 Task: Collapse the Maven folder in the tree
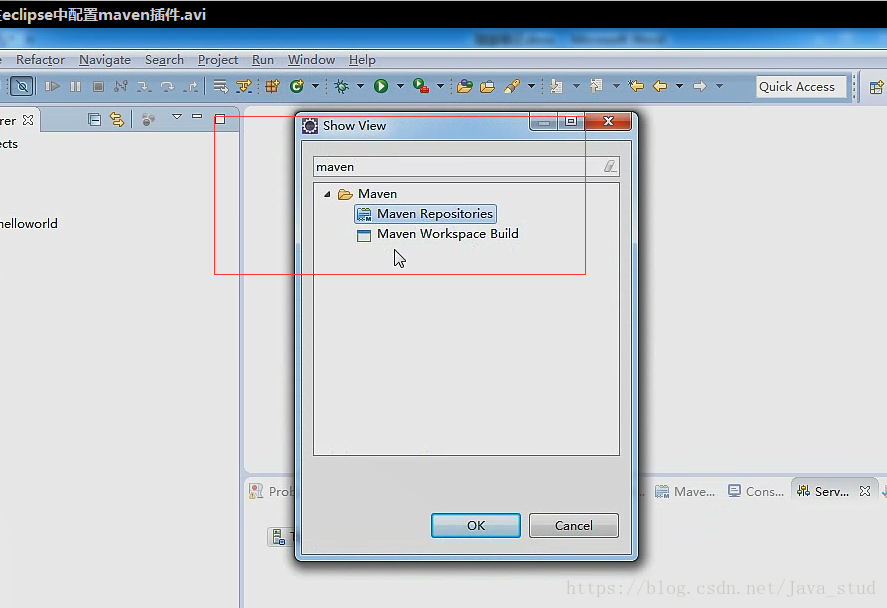pyautogui.click(x=327, y=194)
